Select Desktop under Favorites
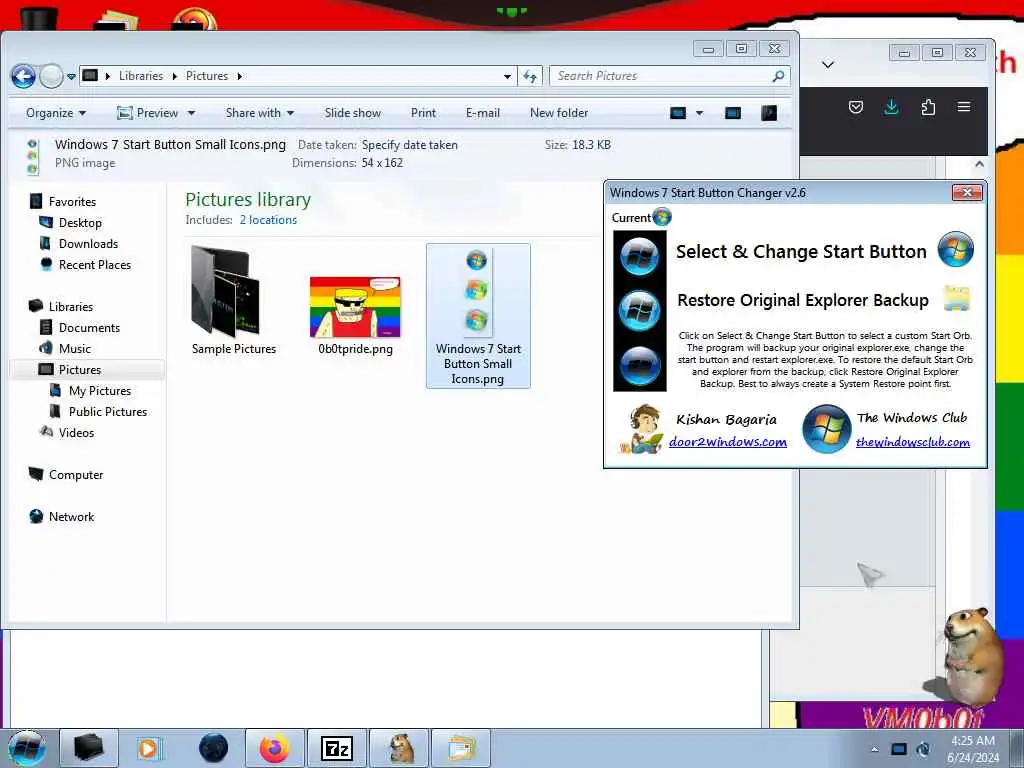Screen dimensions: 1024x768 coord(80,223)
